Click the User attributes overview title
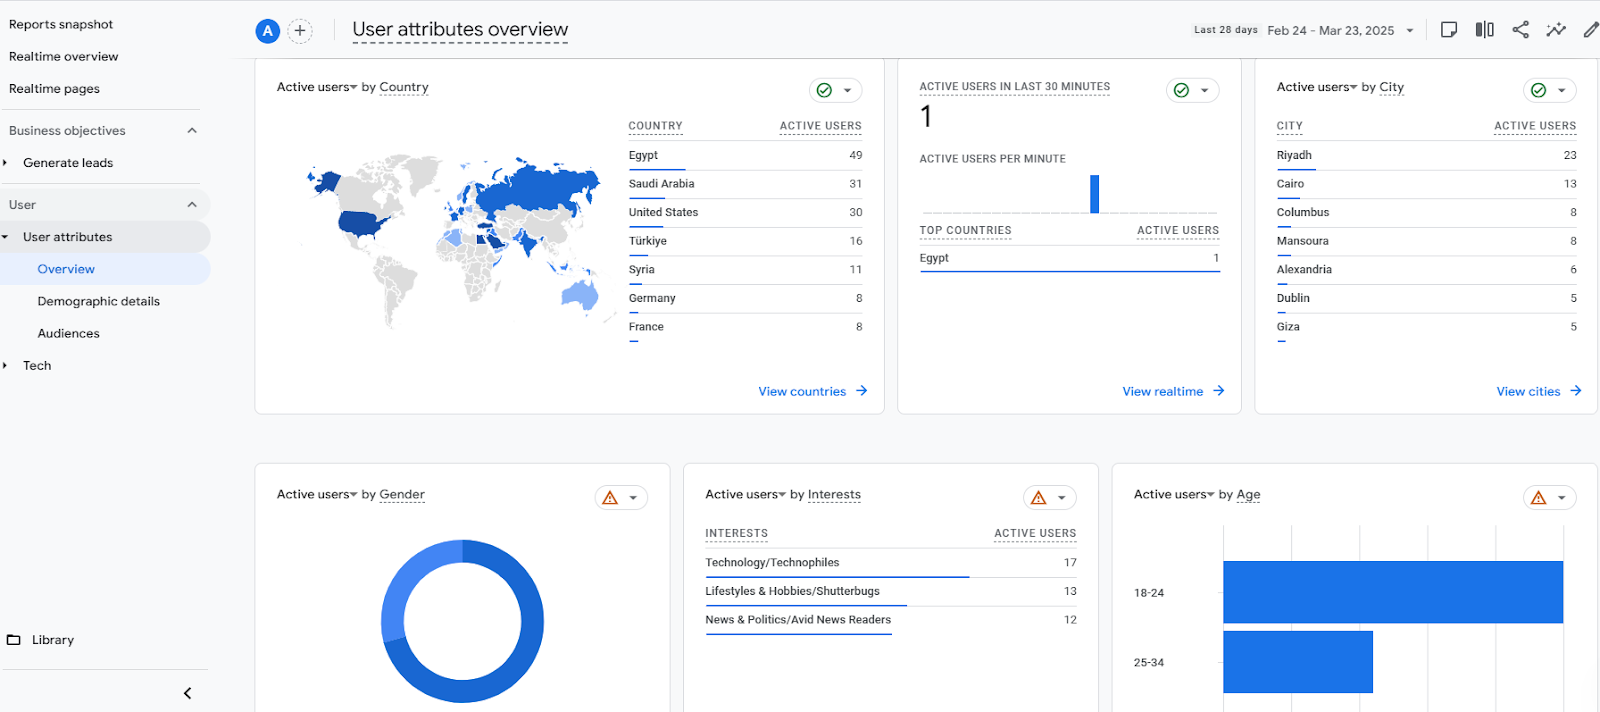This screenshot has height=712, width=1600. [x=460, y=30]
